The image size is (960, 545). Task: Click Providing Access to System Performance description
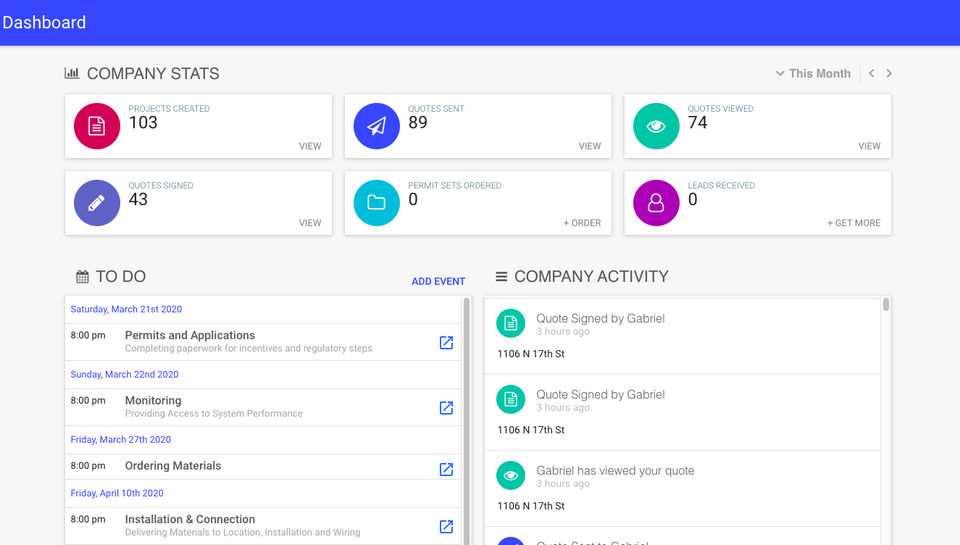click(214, 414)
